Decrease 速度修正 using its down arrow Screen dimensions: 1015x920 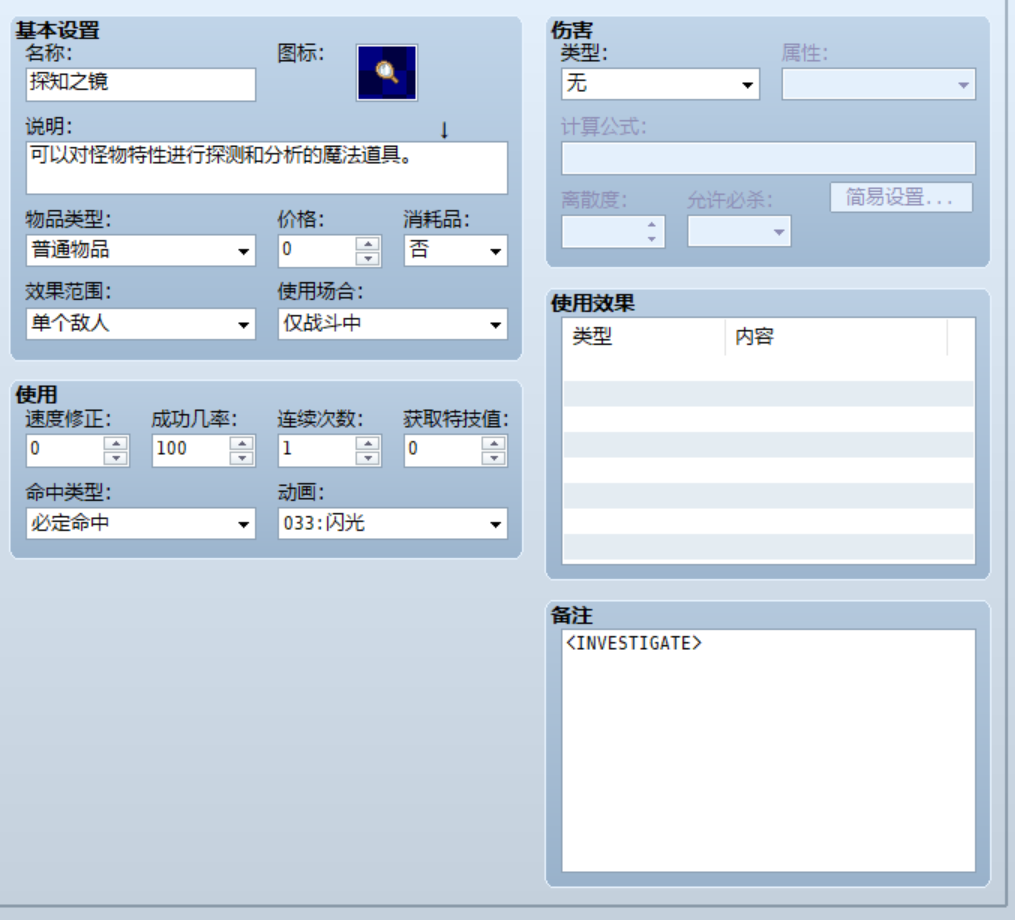[116, 458]
